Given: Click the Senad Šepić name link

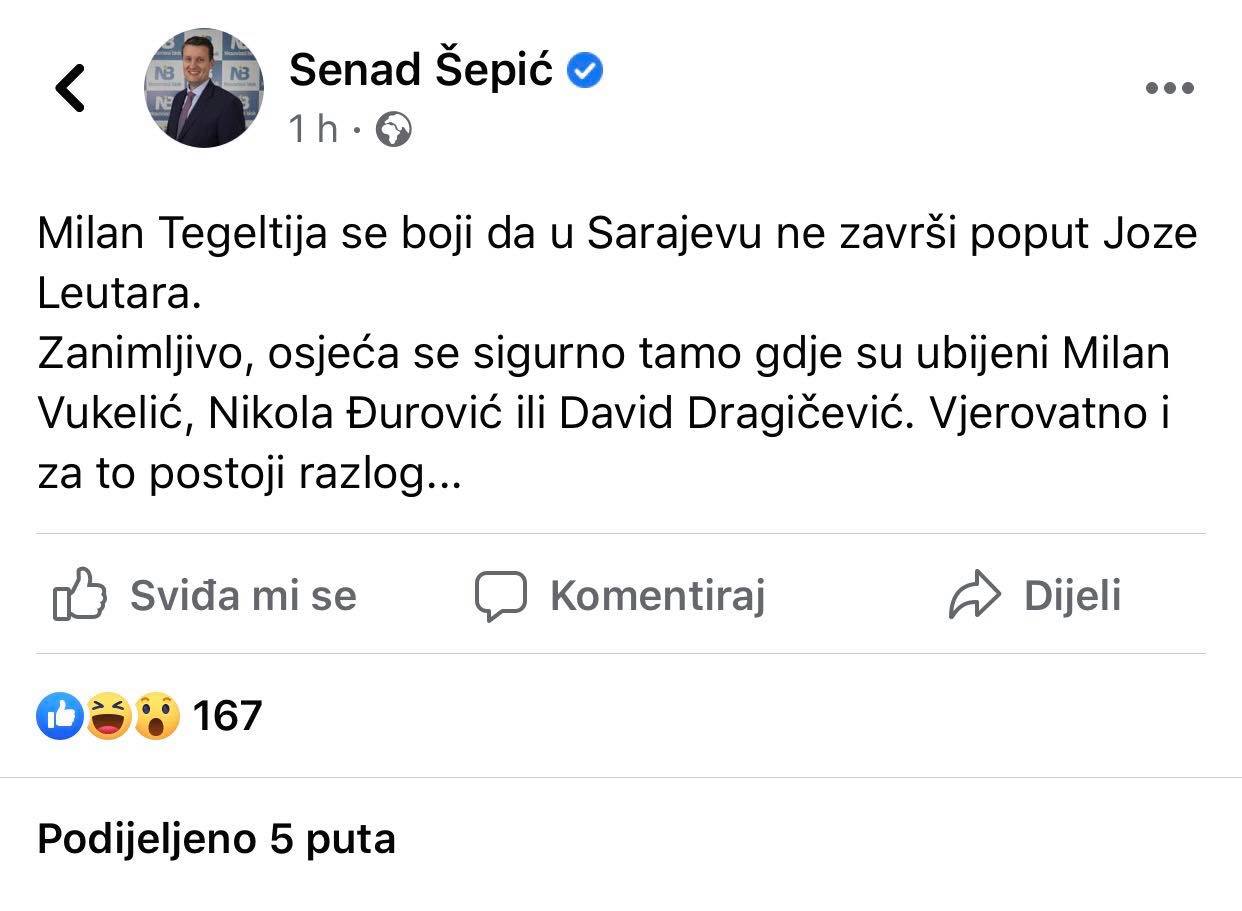Looking at the screenshot, I should pos(420,70).
